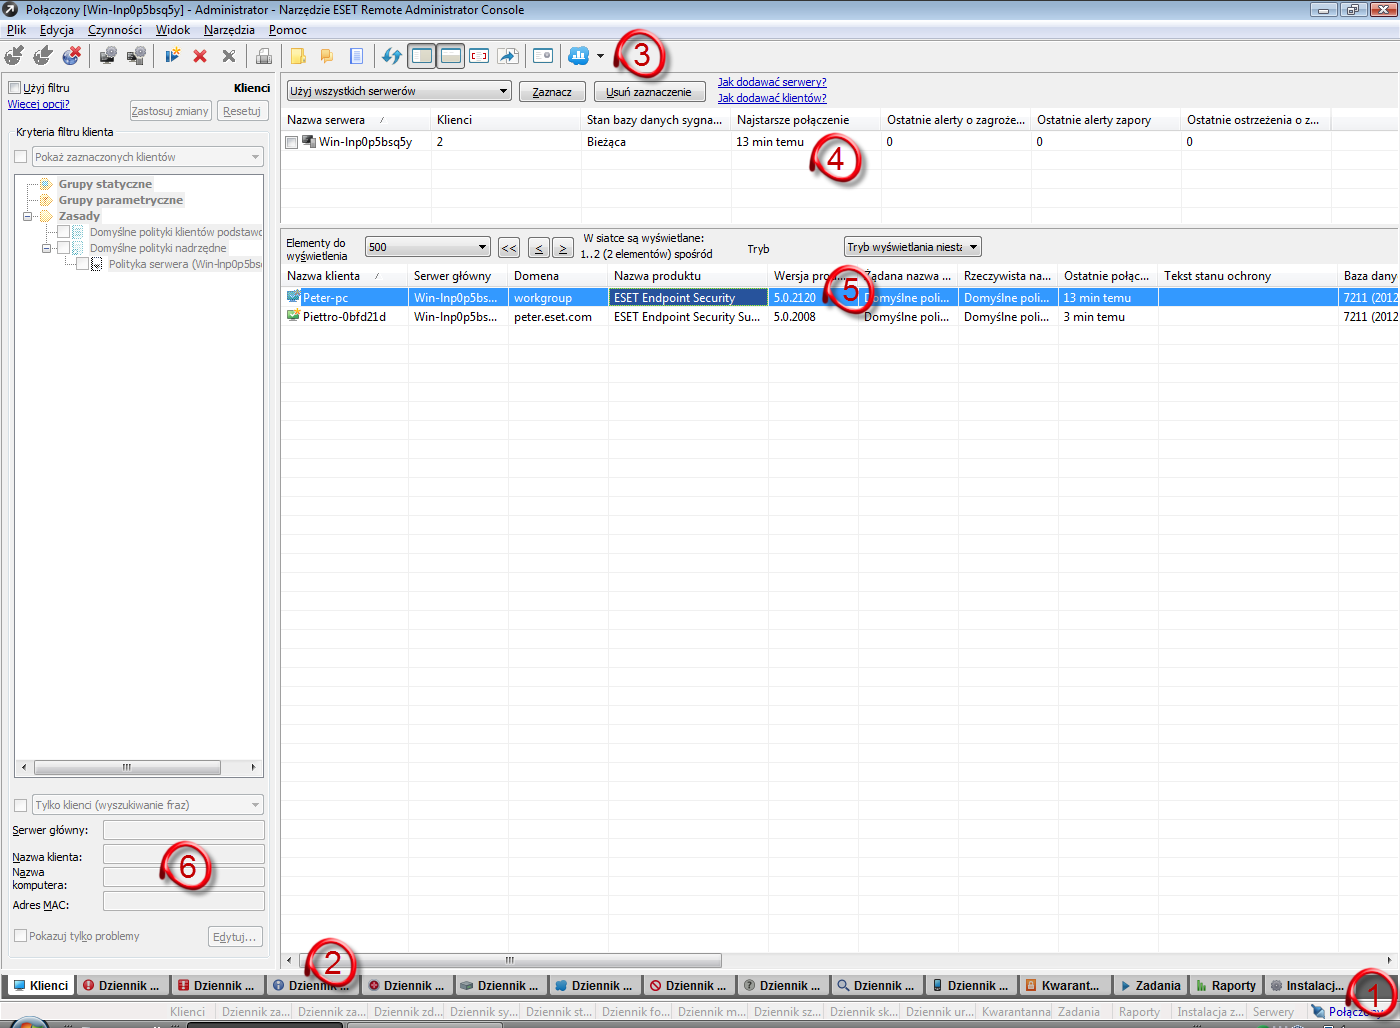Click the Peter-pc client row icon

[294, 297]
